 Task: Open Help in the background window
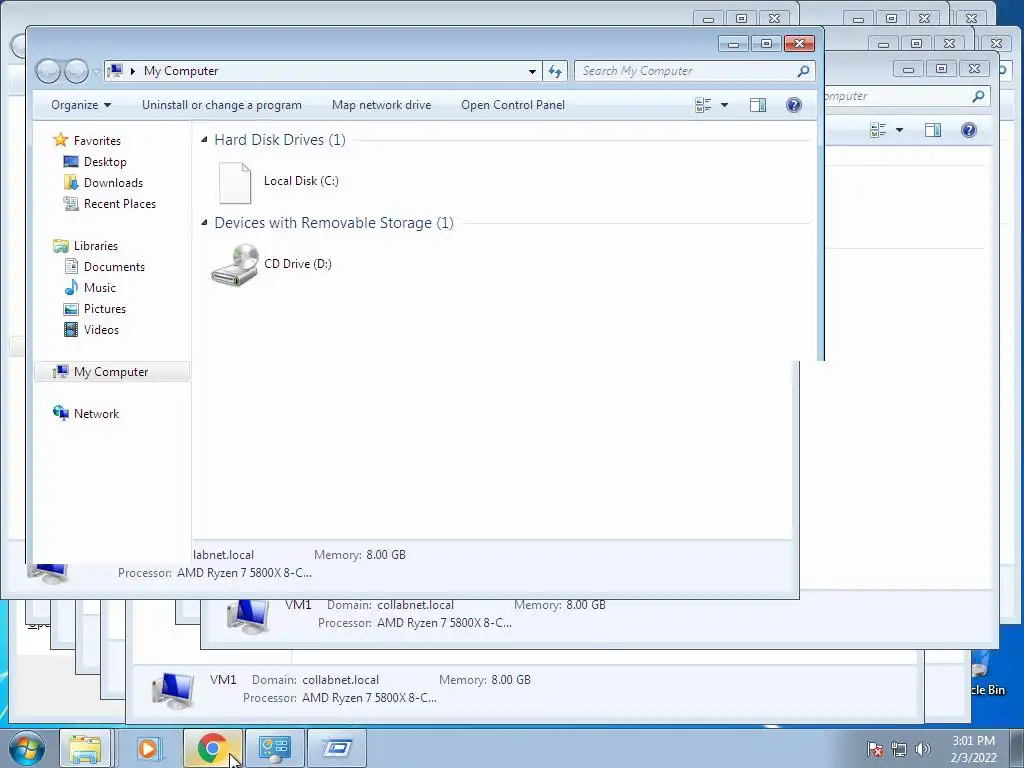click(x=968, y=130)
